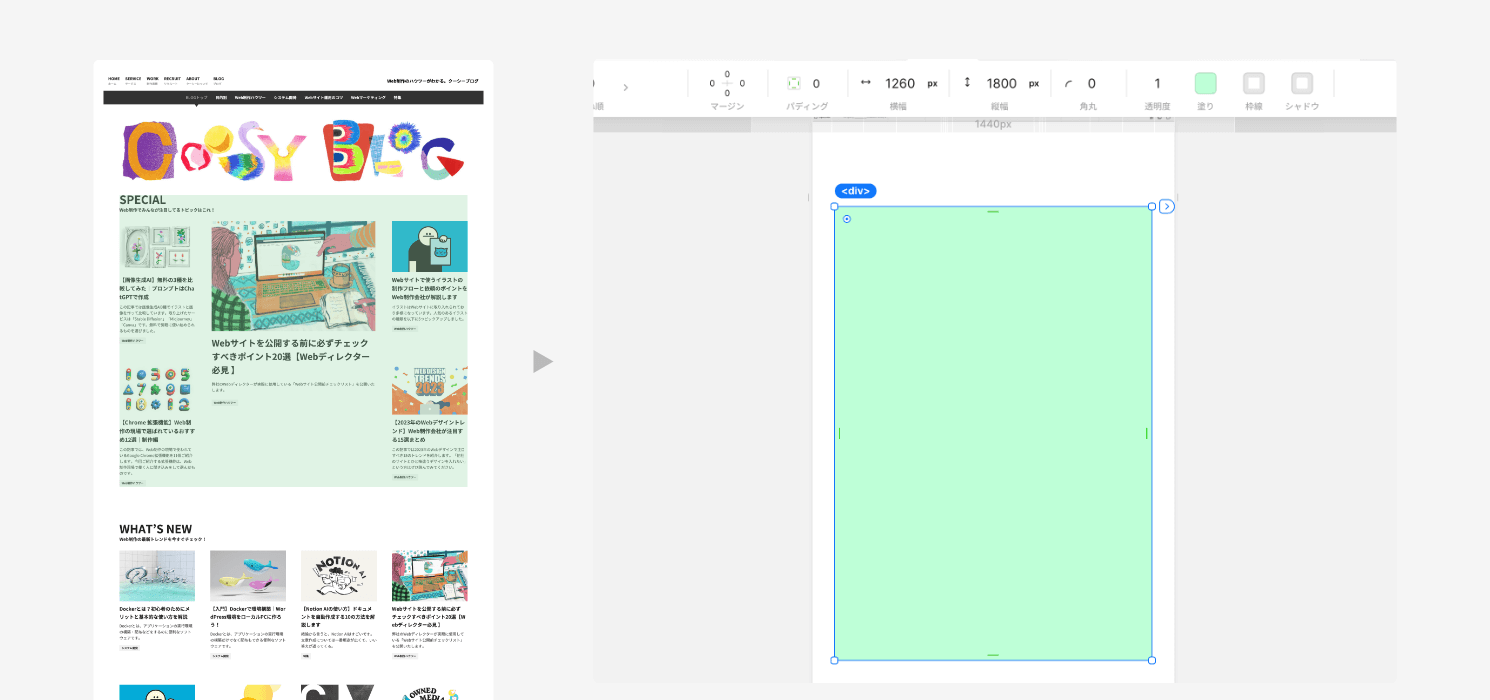Click the corner radius icon

pos(1068,84)
